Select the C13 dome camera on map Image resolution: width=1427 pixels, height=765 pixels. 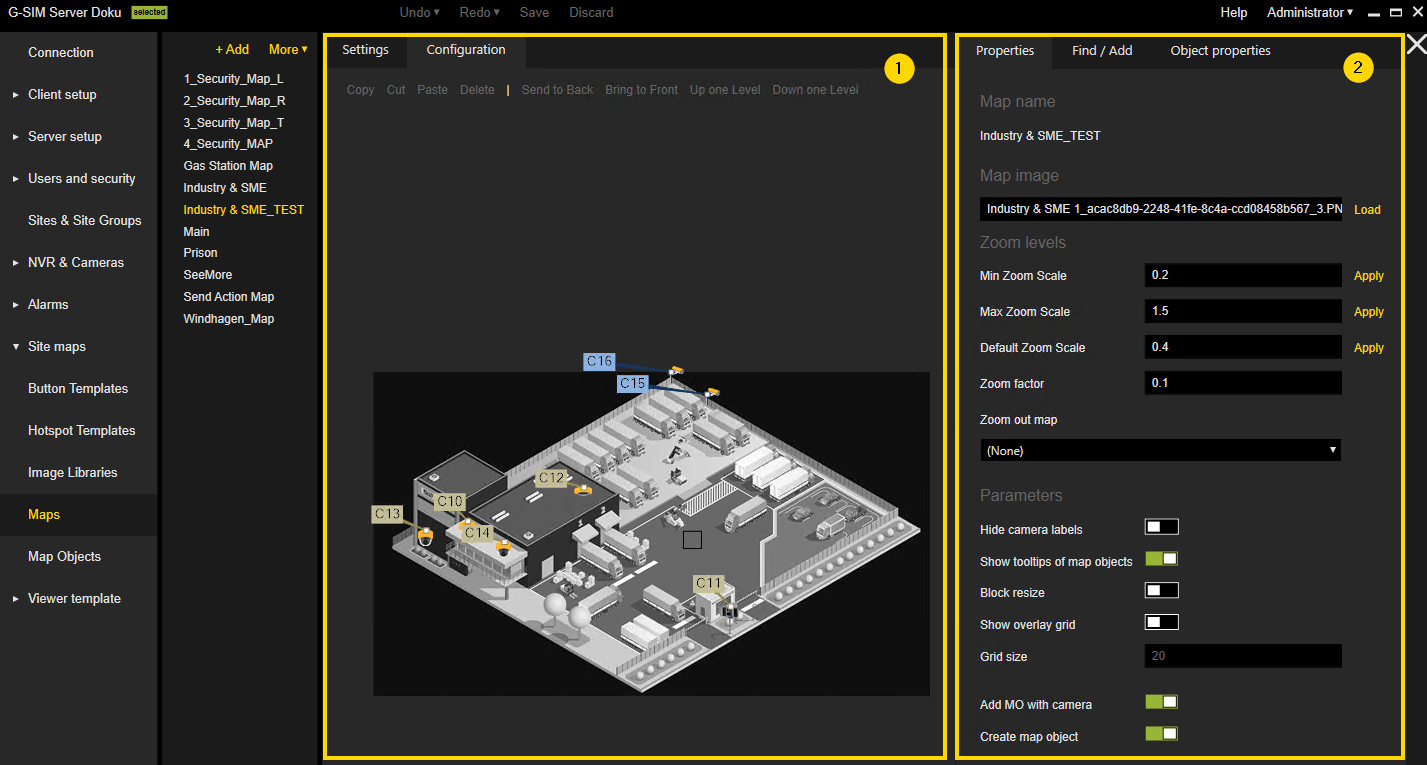[x=425, y=535]
